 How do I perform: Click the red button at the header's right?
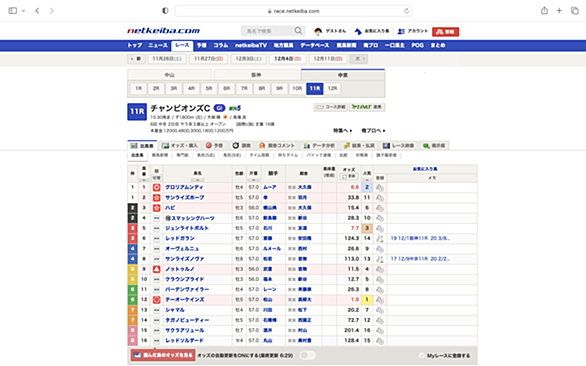[x=445, y=32]
